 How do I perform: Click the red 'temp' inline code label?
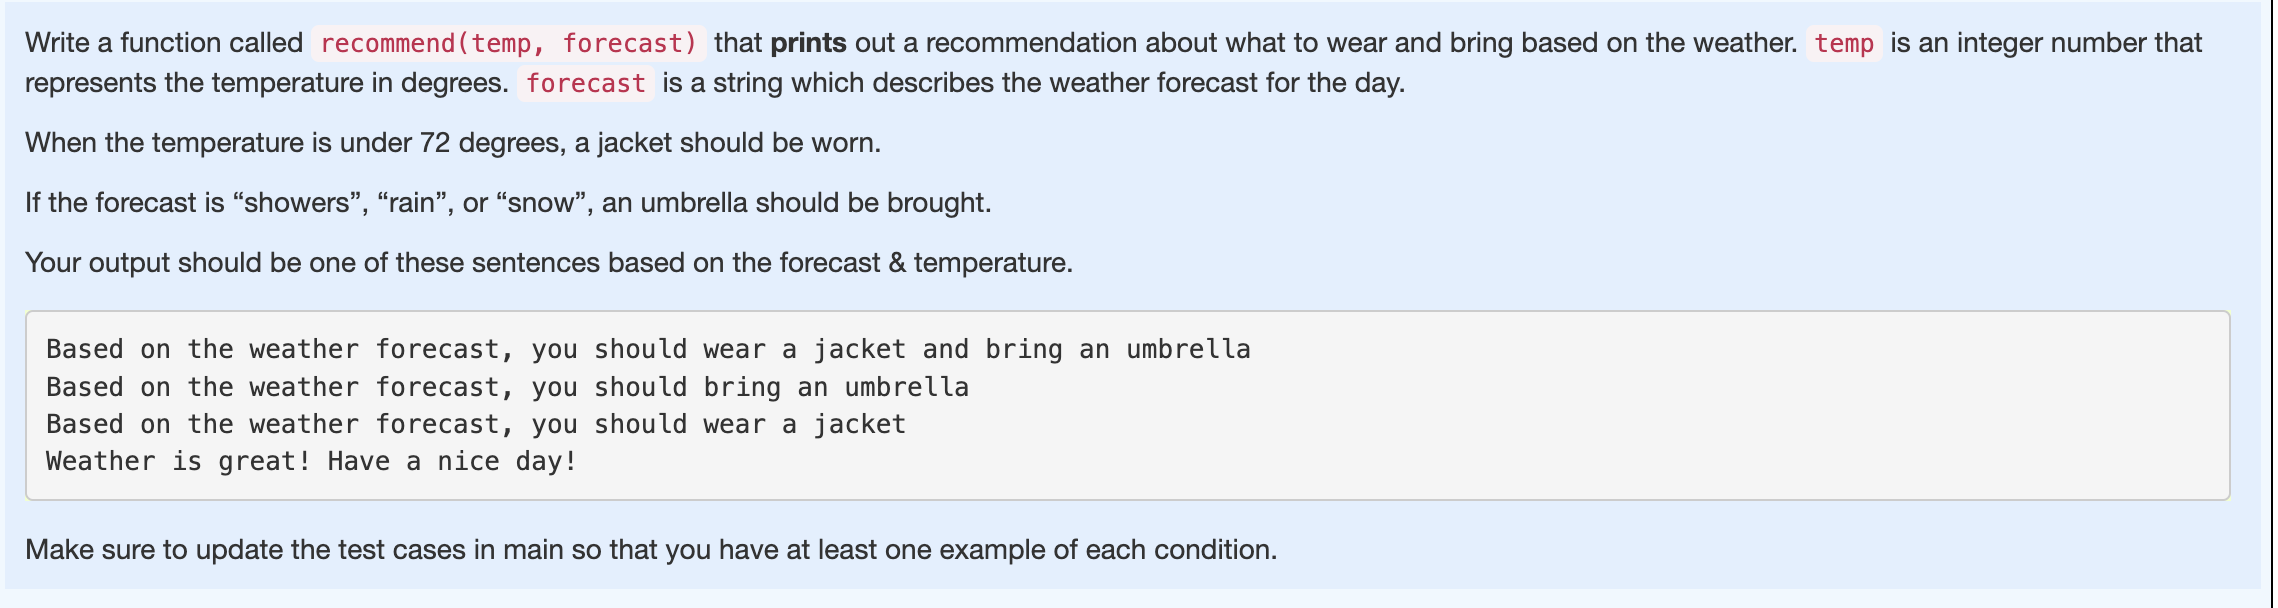click(1844, 43)
